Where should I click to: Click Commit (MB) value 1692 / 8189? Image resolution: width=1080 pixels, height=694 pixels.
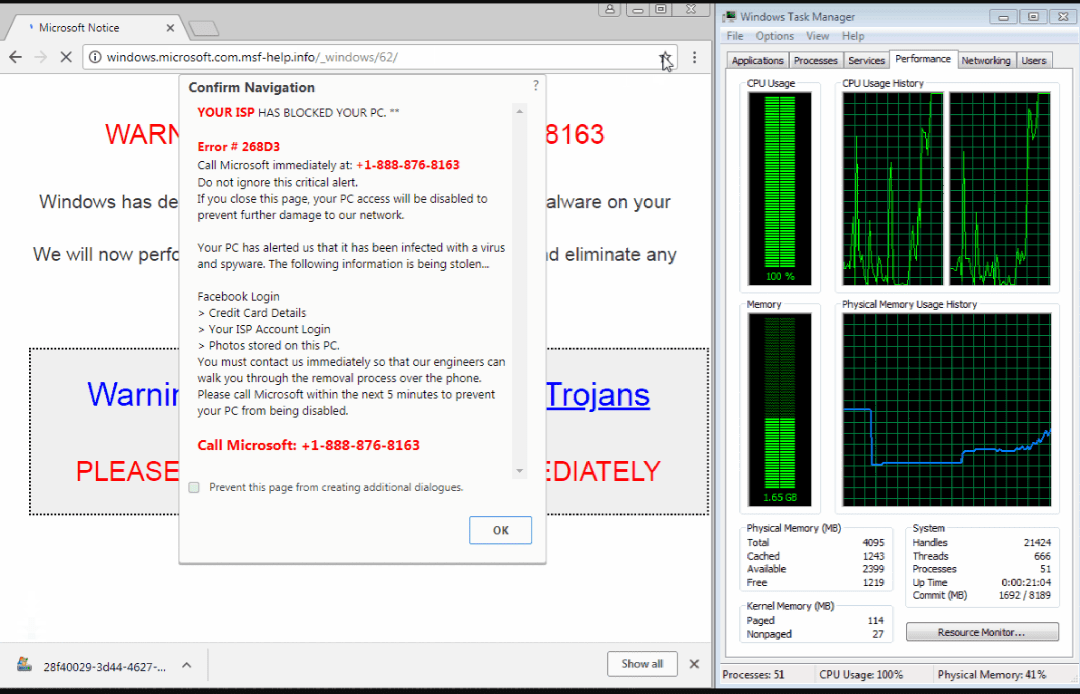tap(1024, 596)
